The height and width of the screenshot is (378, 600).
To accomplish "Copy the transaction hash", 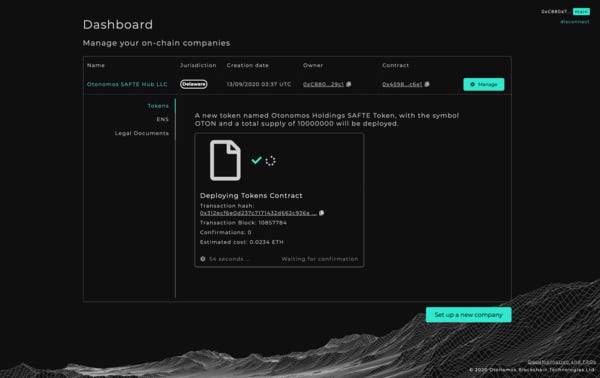I will [x=321, y=213].
